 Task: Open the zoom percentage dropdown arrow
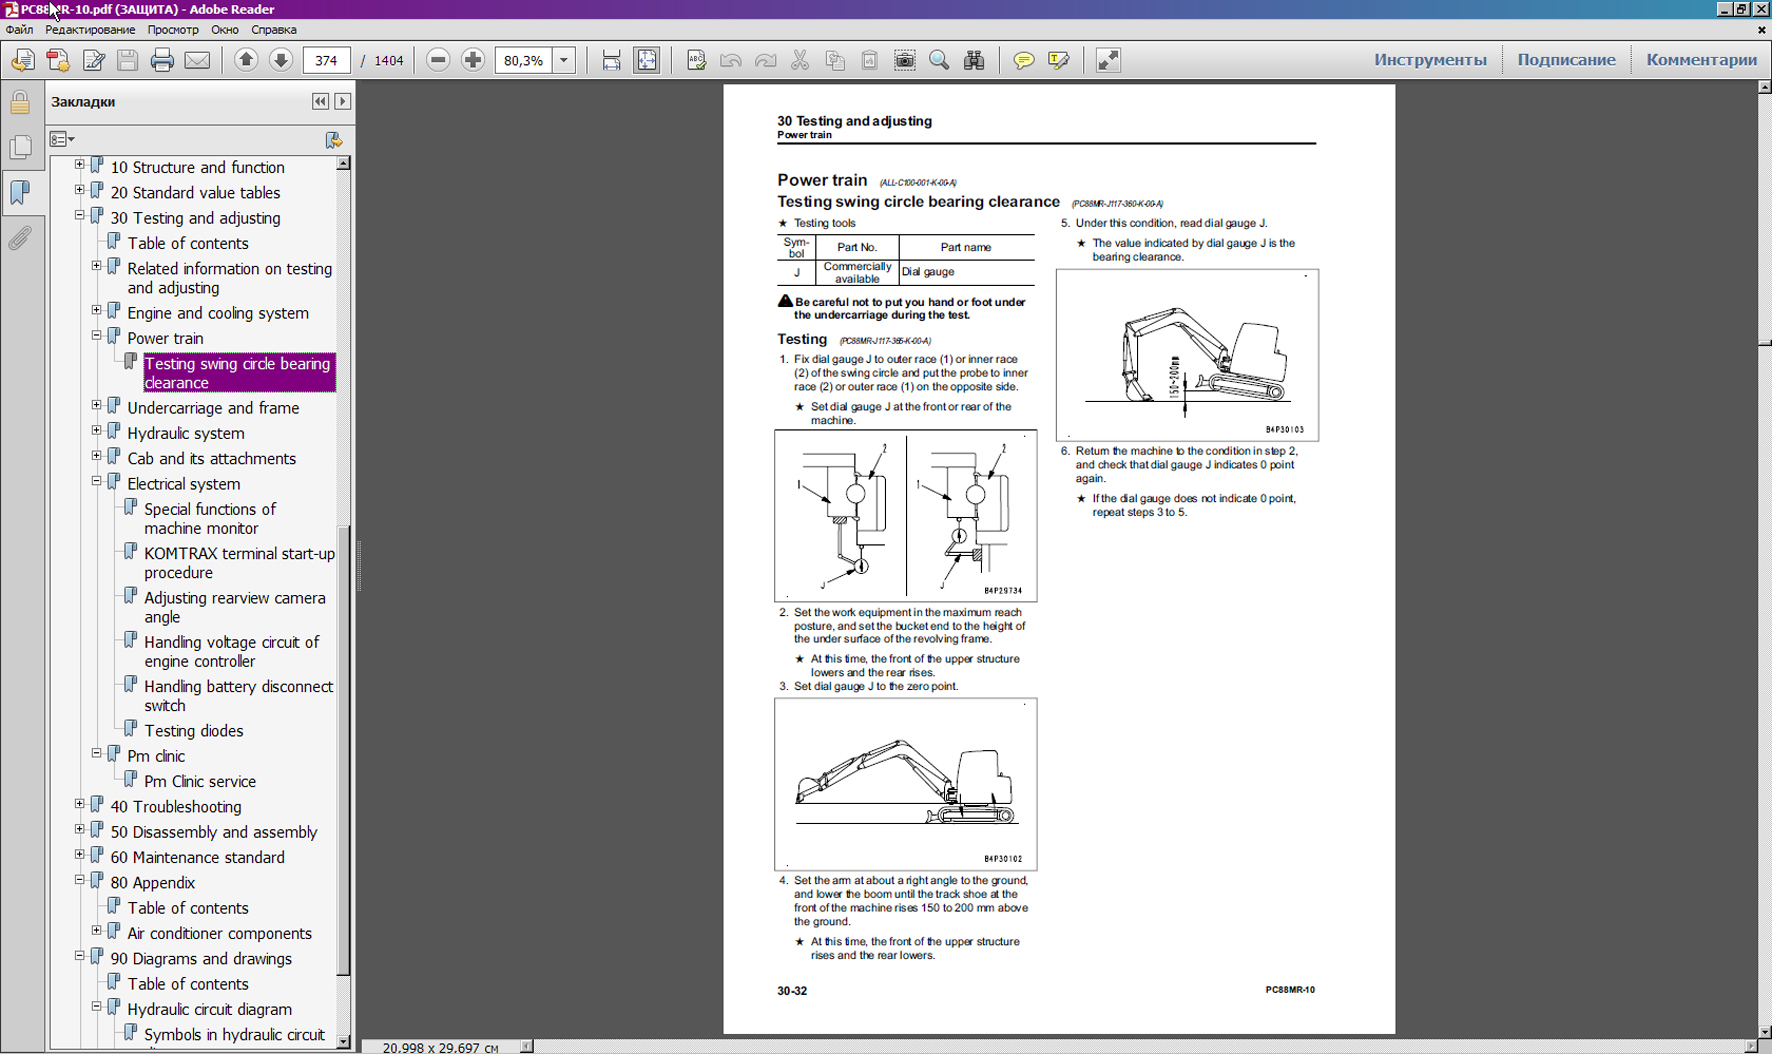[564, 61]
